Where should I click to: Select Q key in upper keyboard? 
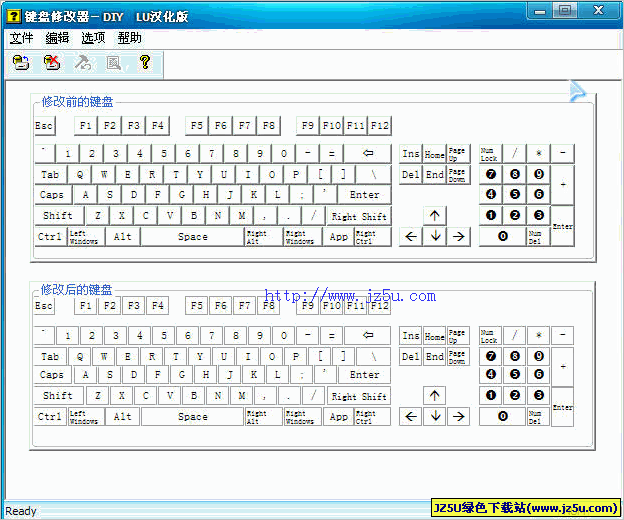point(80,175)
